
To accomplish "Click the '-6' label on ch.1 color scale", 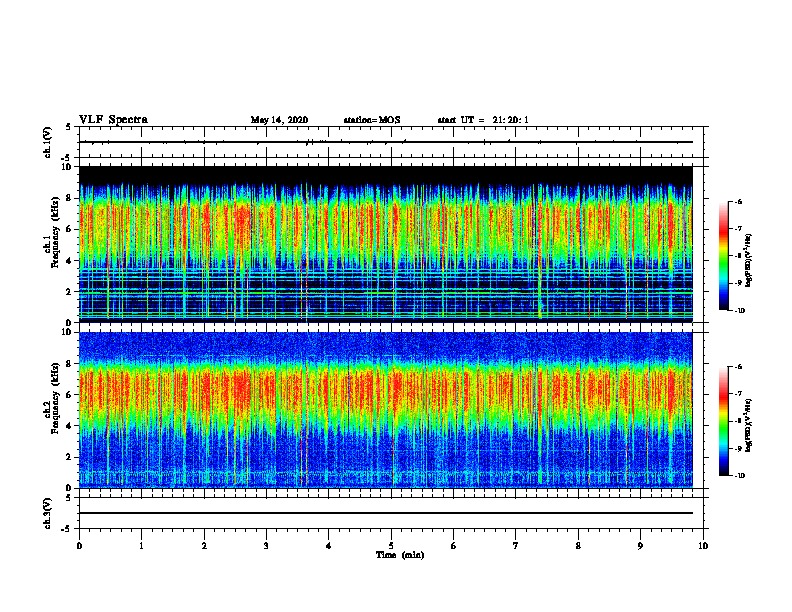I will [738, 201].
